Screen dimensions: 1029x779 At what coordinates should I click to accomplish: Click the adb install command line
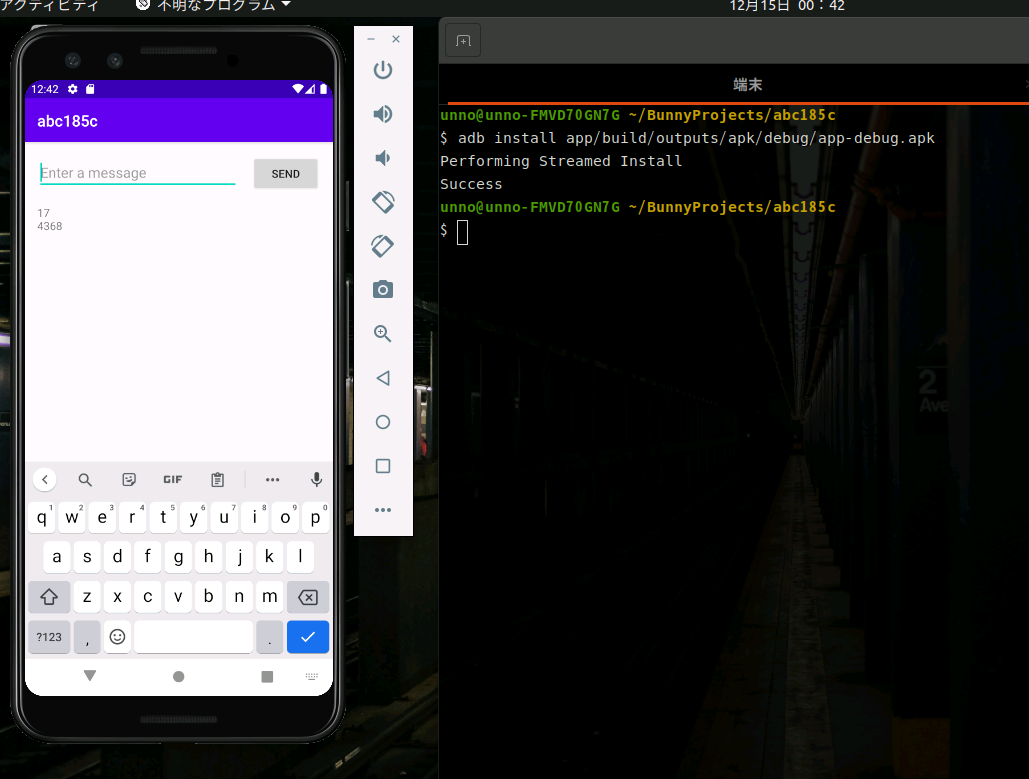coord(687,138)
